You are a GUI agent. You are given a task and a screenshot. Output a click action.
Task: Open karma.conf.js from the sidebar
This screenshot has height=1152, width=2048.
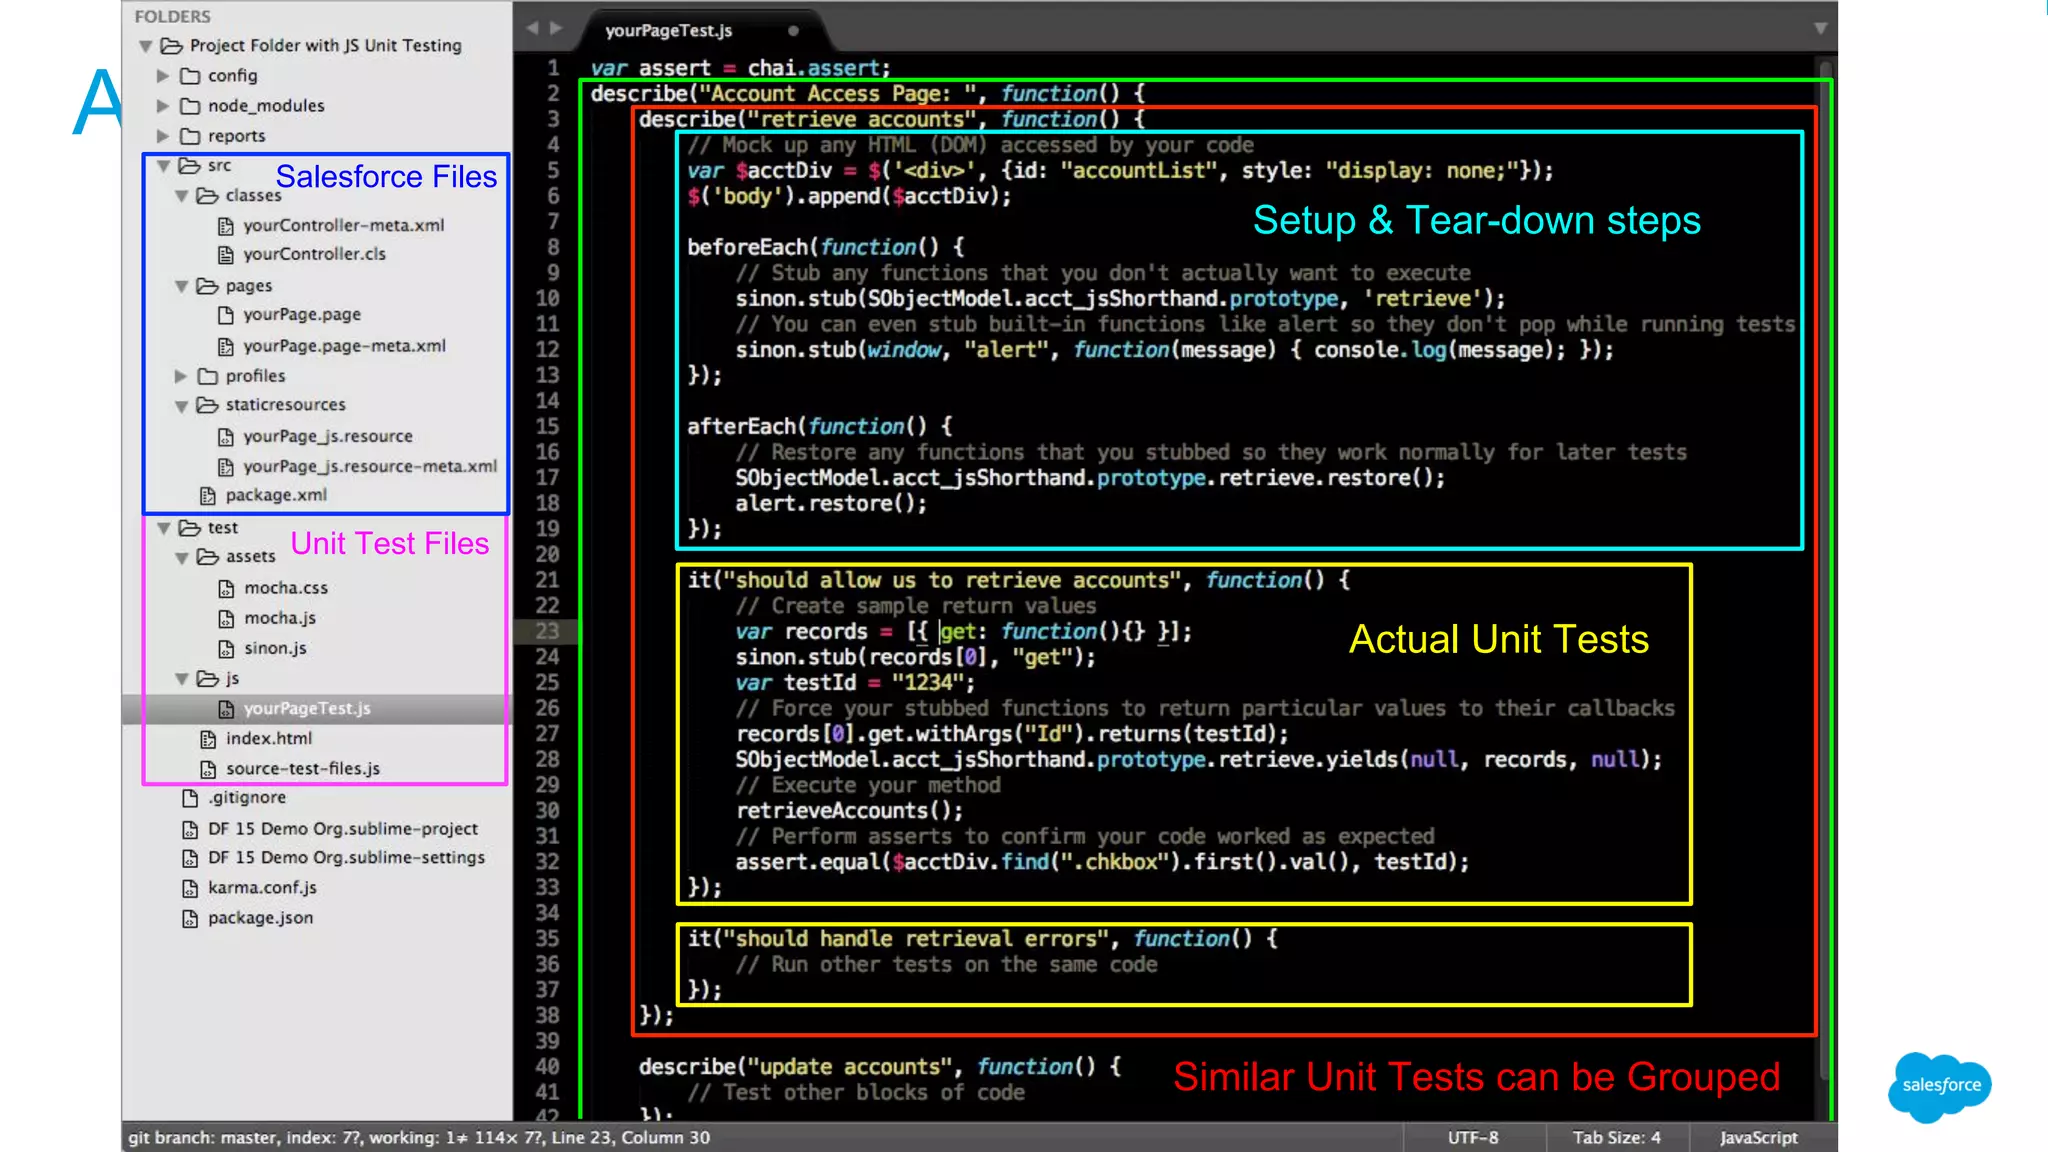point(262,888)
